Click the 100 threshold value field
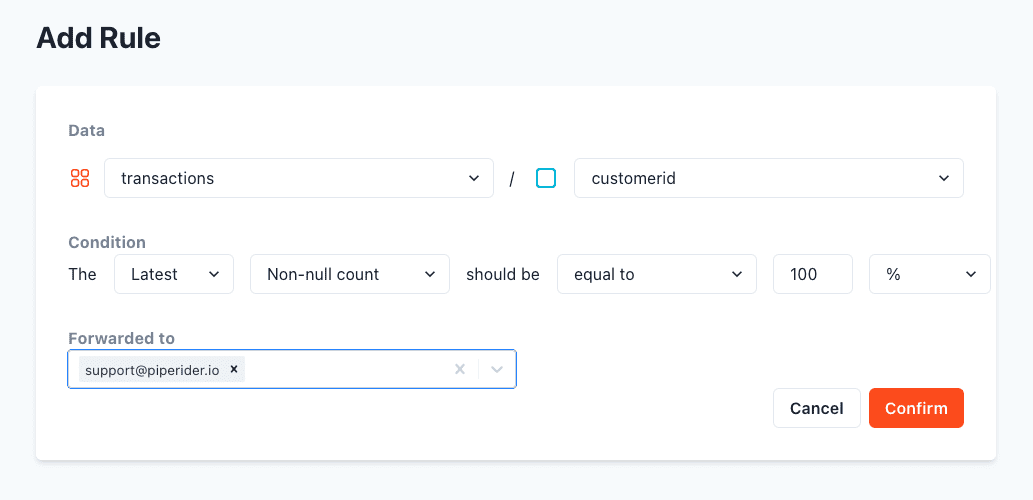The image size is (1033, 500). point(813,274)
